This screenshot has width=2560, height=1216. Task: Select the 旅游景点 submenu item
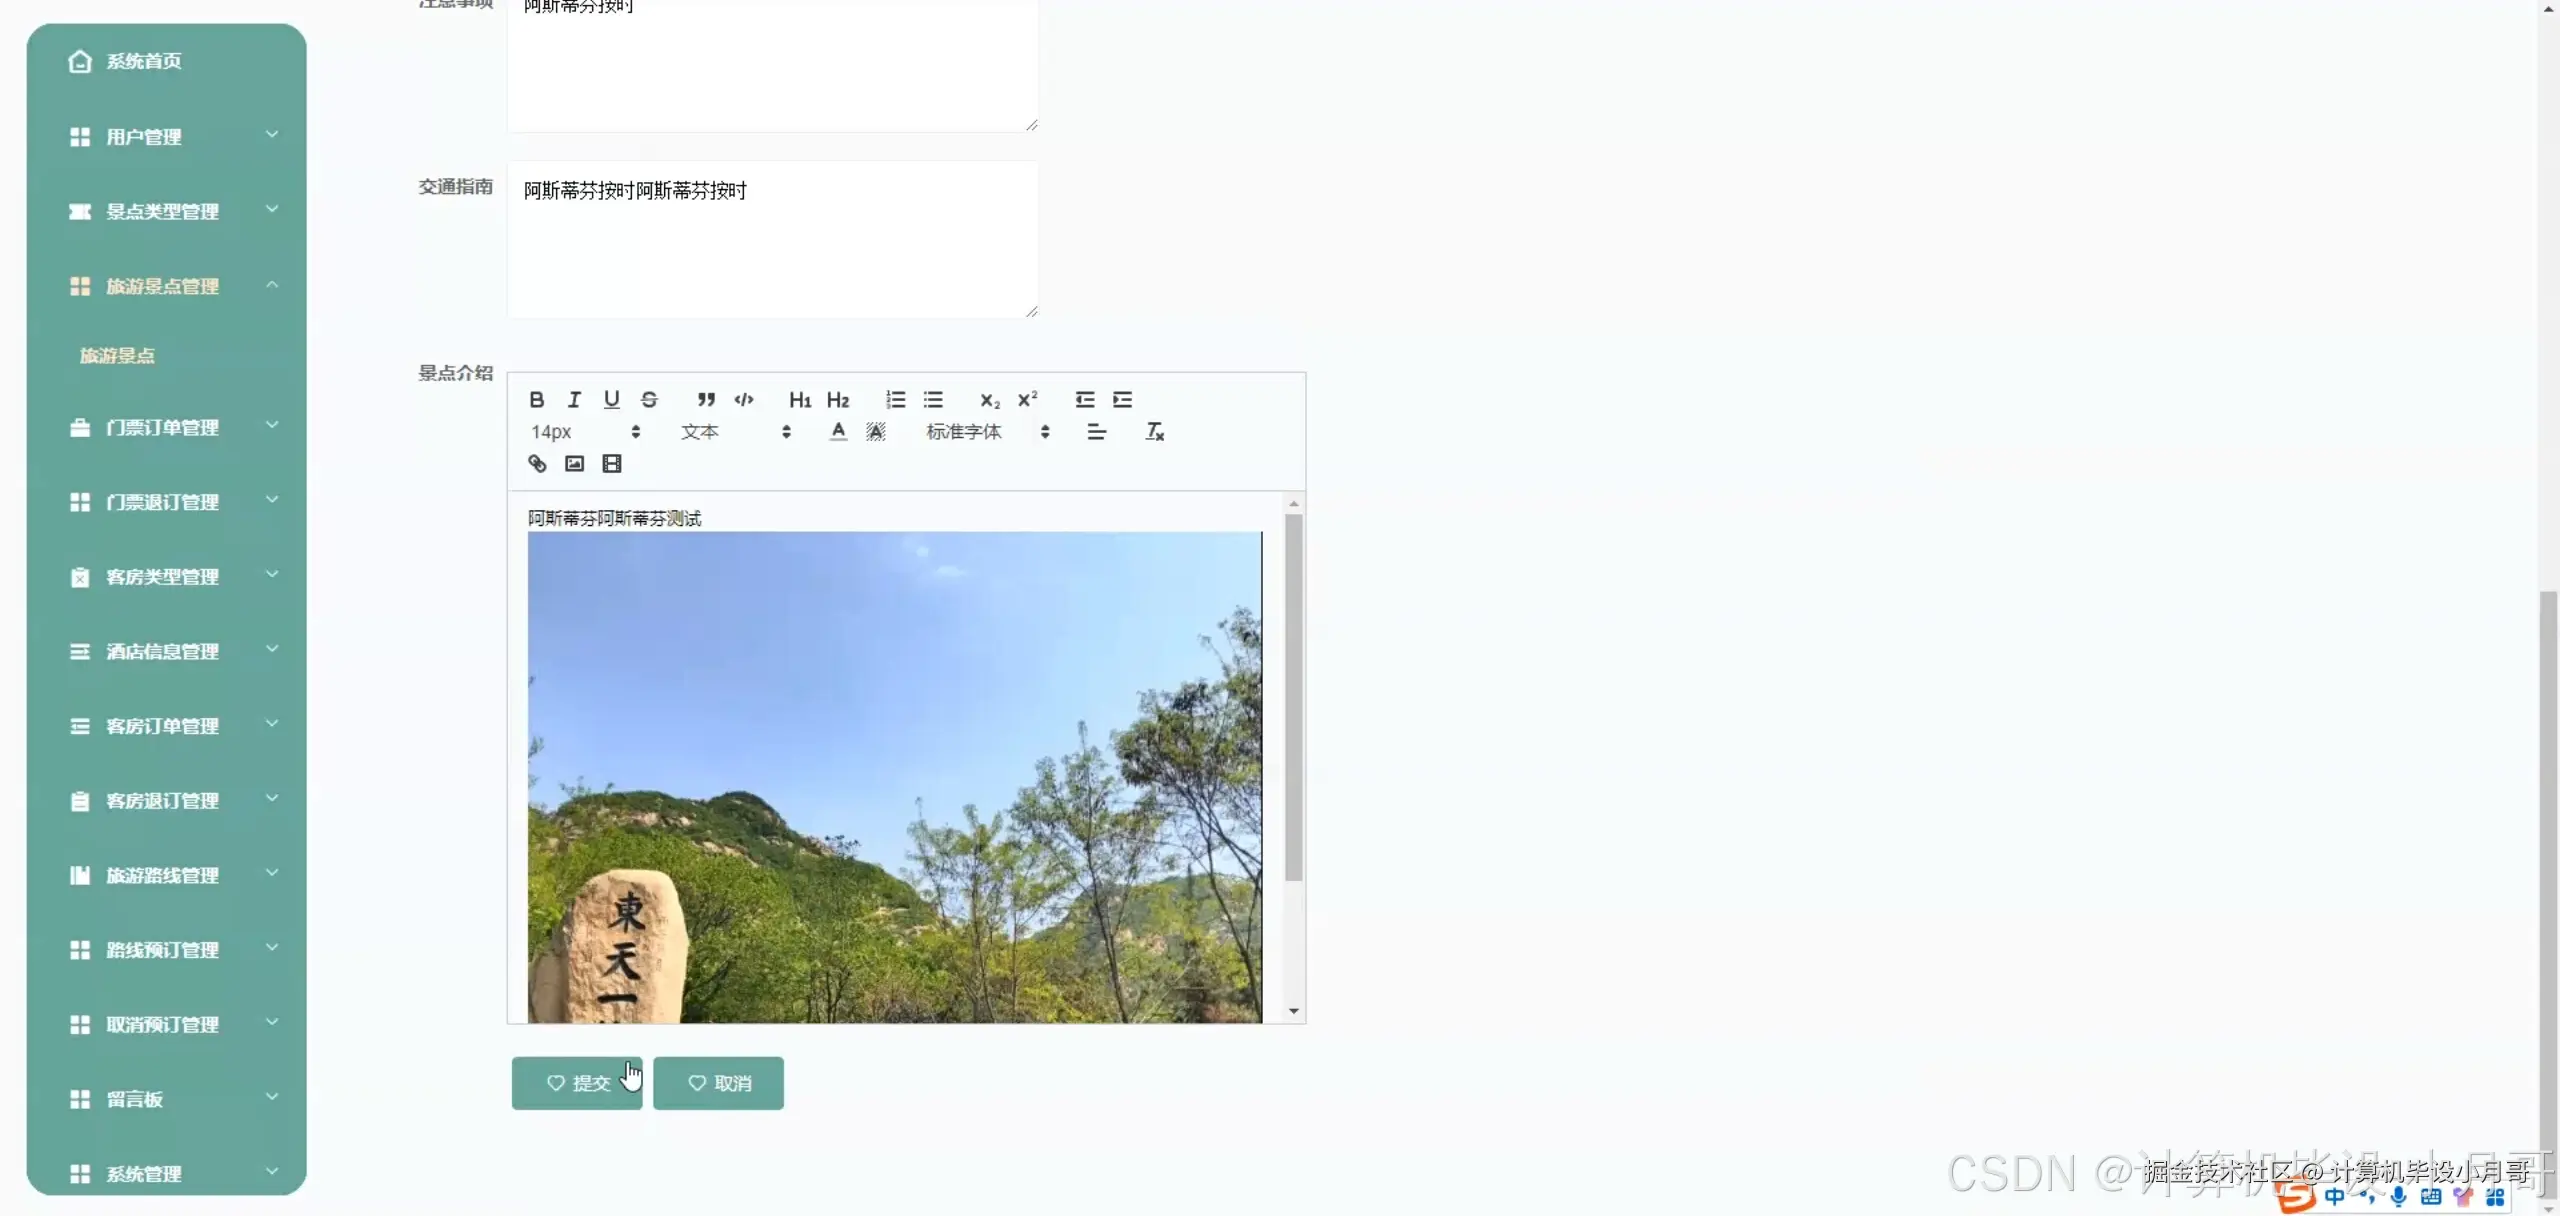click(x=118, y=356)
